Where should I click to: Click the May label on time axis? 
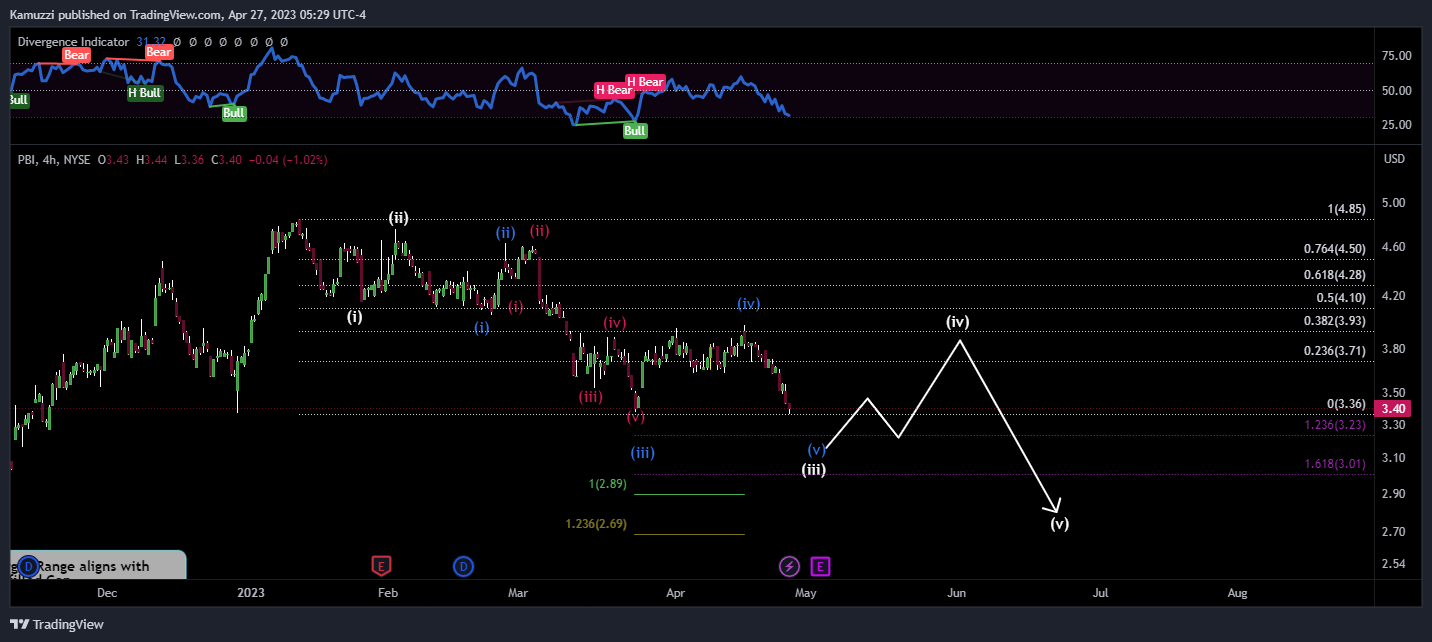pyautogui.click(x=805, y=593)
